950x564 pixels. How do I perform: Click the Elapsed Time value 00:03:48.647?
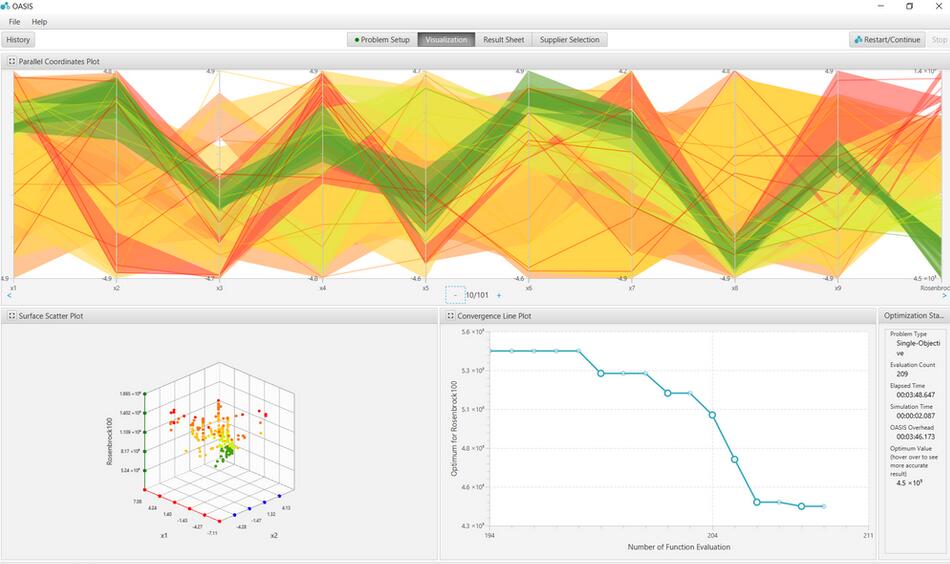915,394
